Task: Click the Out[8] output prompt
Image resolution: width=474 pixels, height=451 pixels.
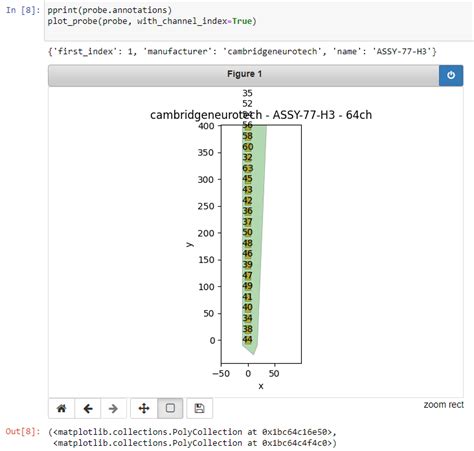Action: click(x=22, y=432)
